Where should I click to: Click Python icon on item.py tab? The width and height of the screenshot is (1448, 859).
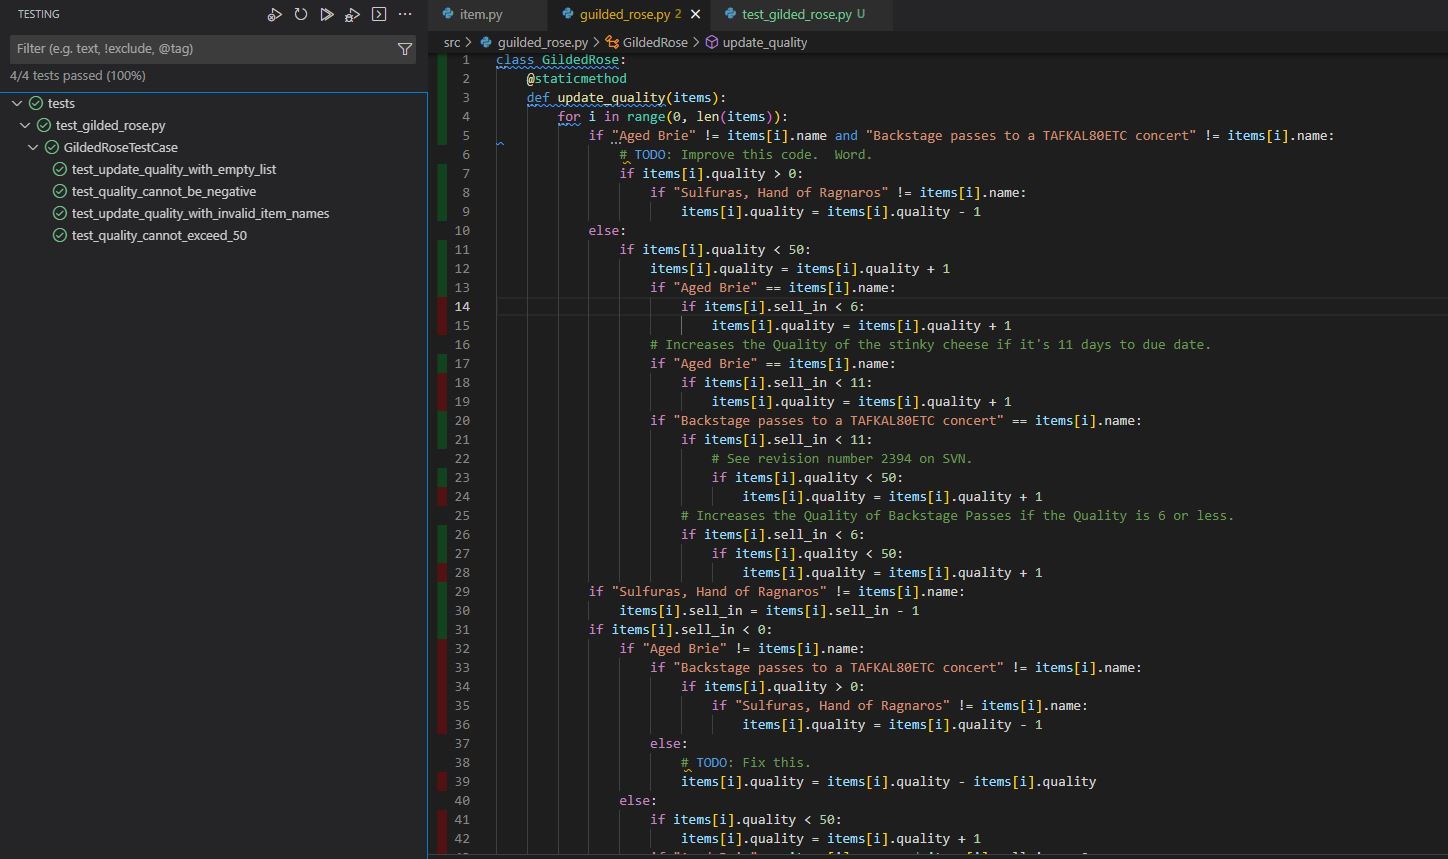click(x=447, y=14)
